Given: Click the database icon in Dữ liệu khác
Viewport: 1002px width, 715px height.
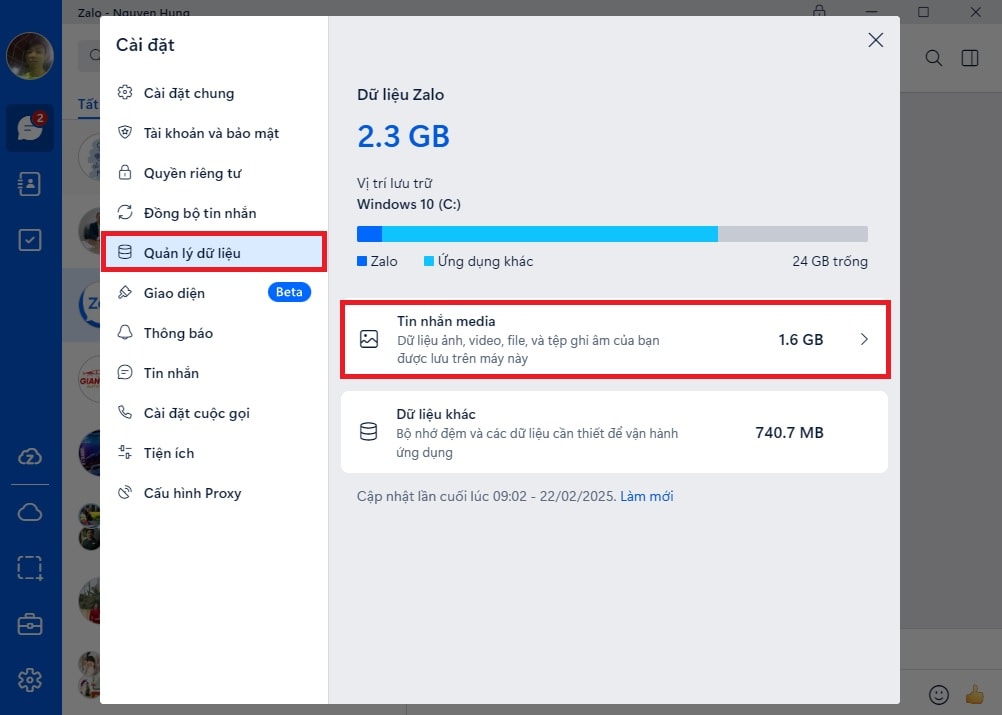Looking at the screenshot, I should click(369, 432).
